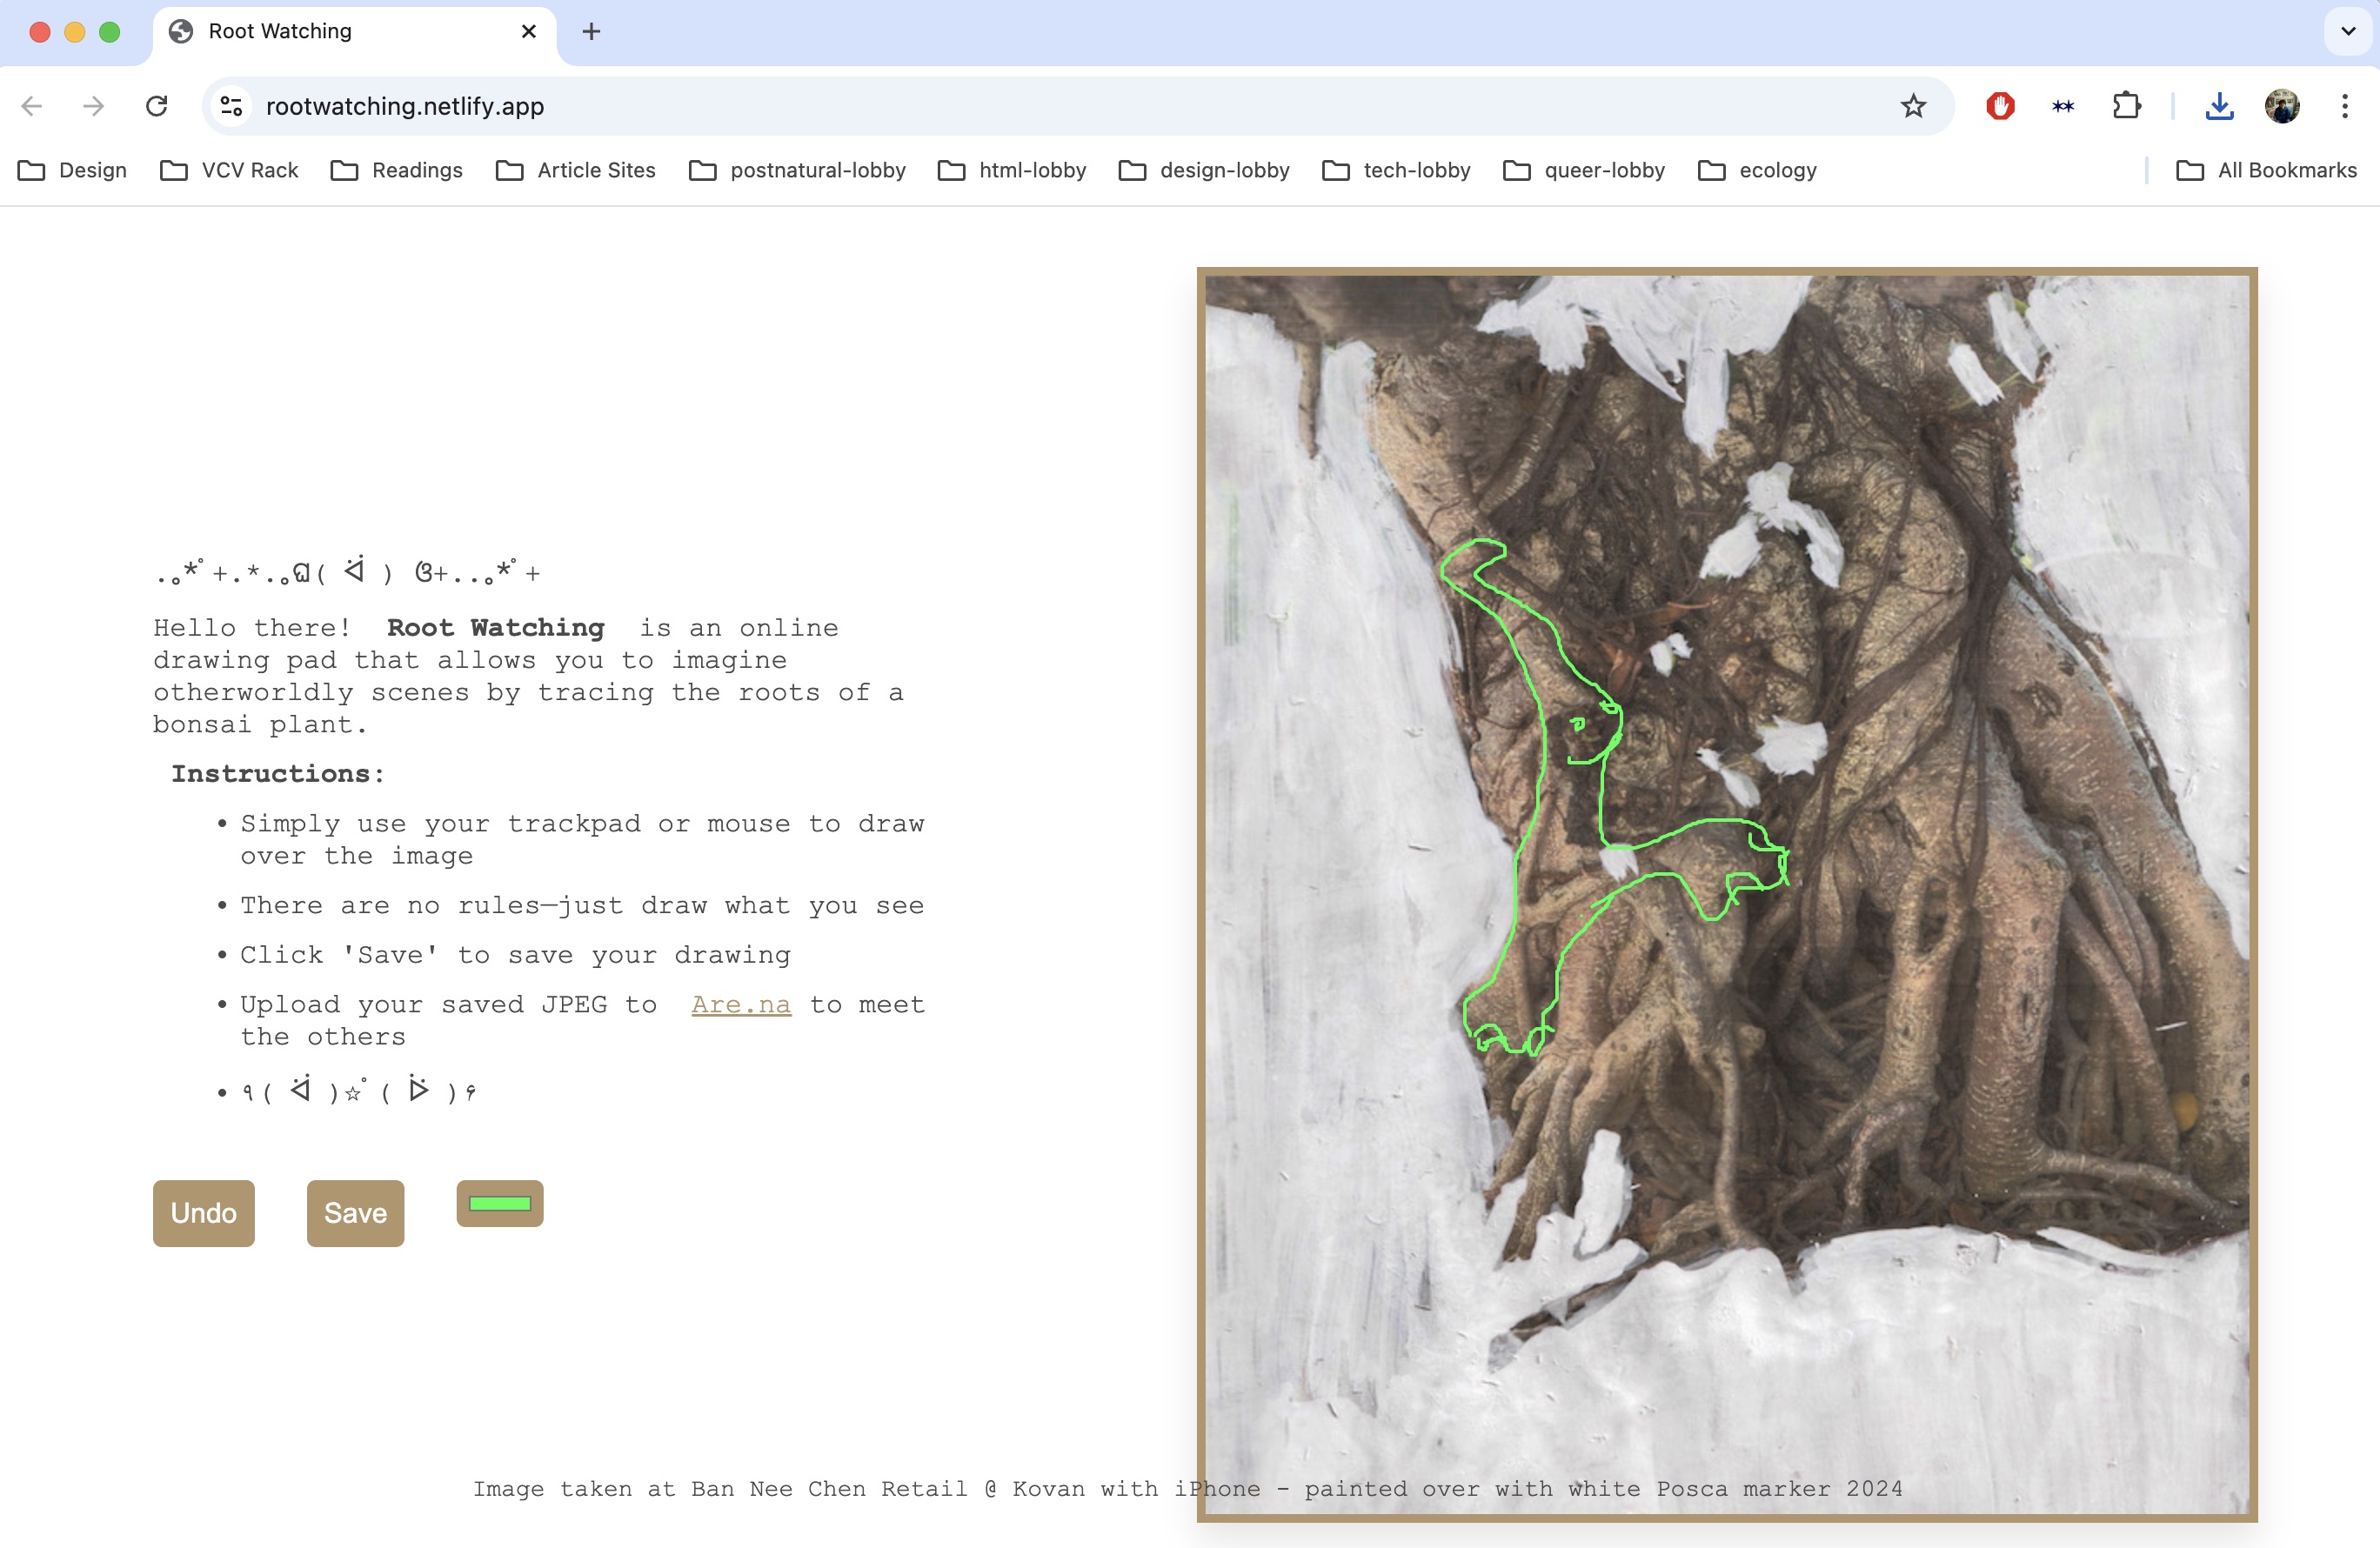Open the green color picker swatch

click(499, 1203)
